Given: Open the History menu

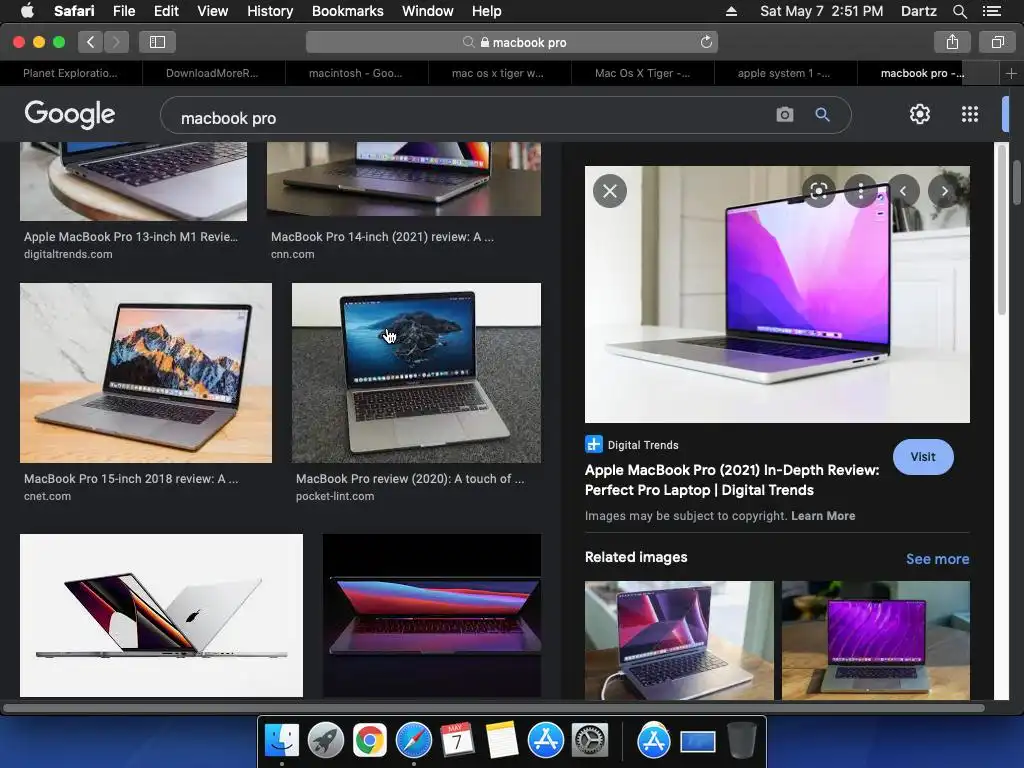Looking at the screenshot, I should click(270, 11).
